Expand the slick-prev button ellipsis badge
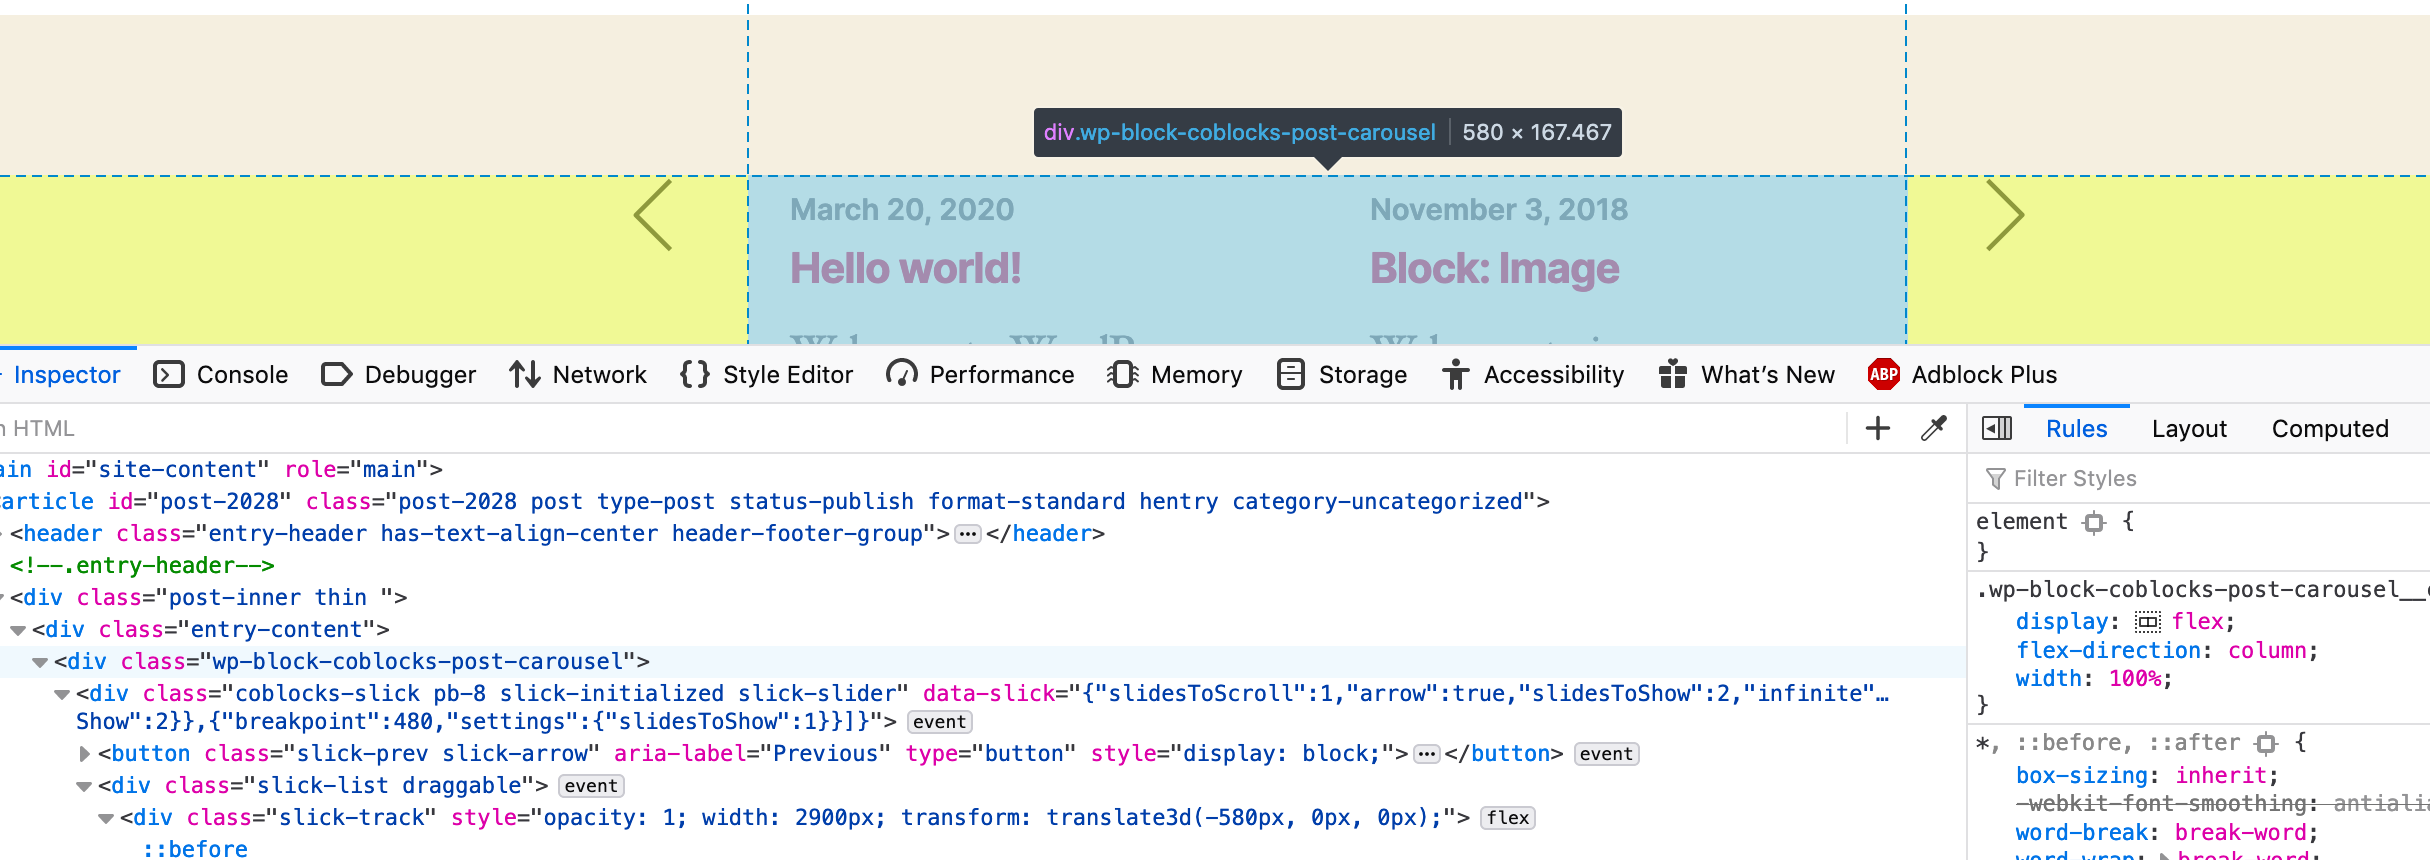 [x=1427, y=754]
